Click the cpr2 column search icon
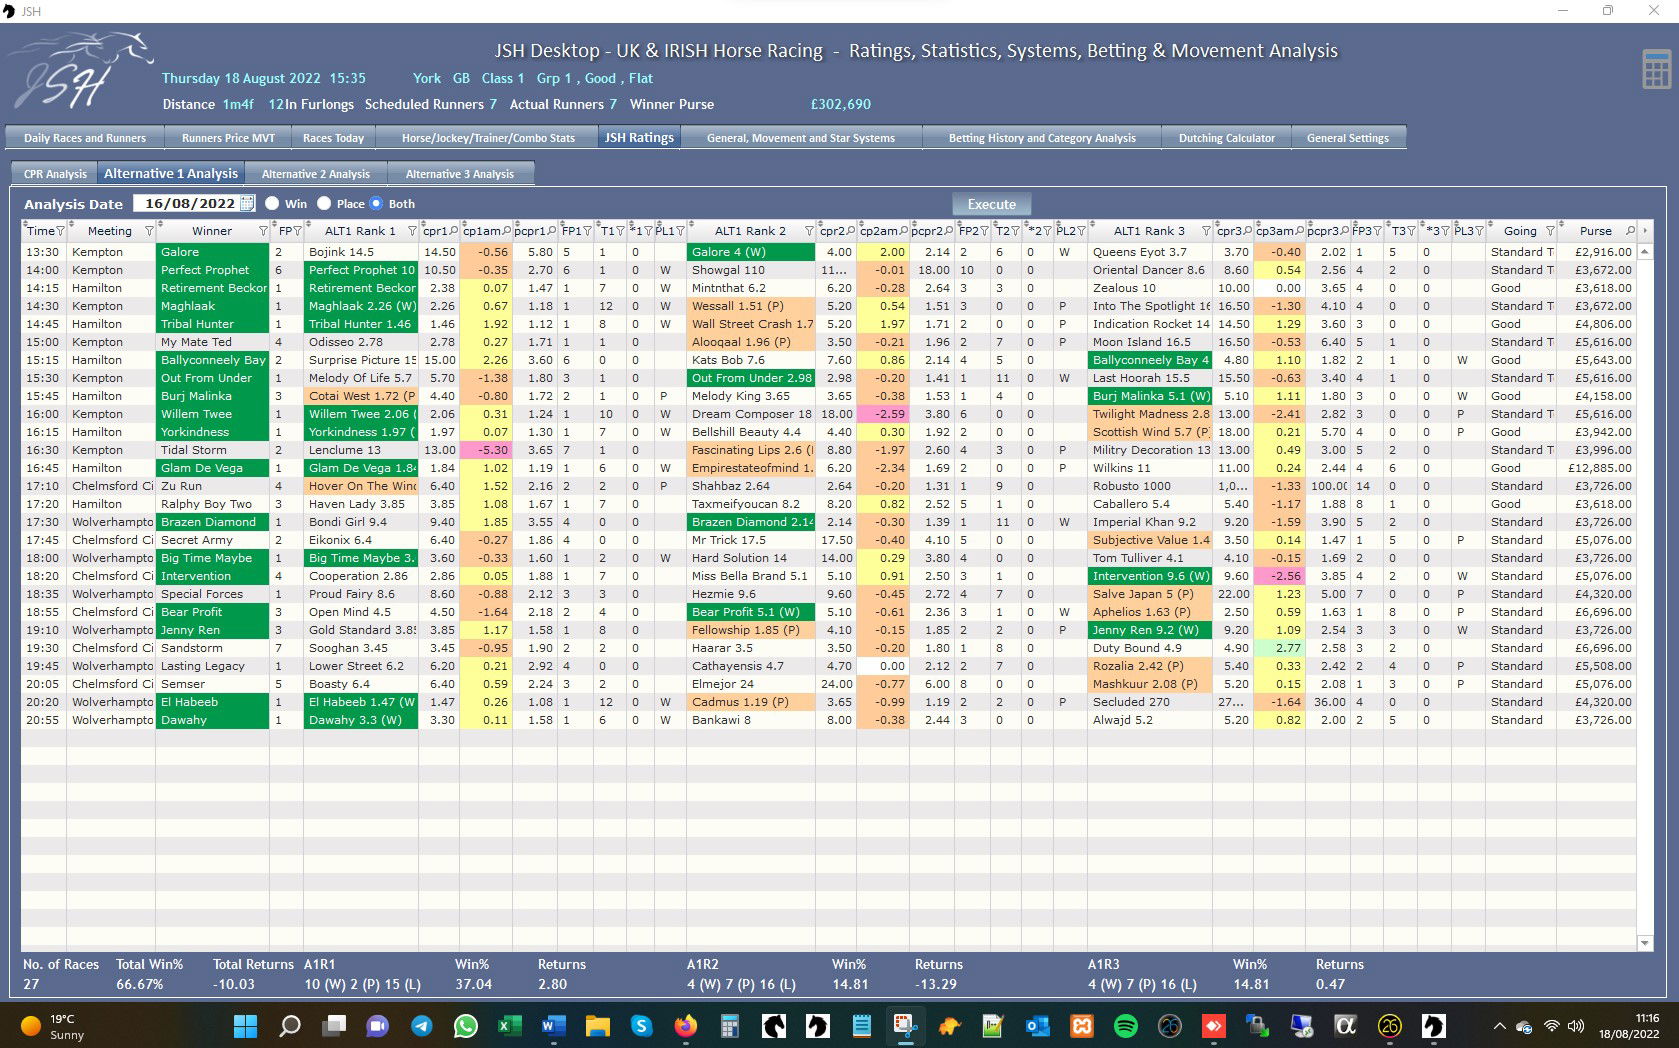Screen dimensions: 1679x1048 pyautogui.click(x=851, y=231)
